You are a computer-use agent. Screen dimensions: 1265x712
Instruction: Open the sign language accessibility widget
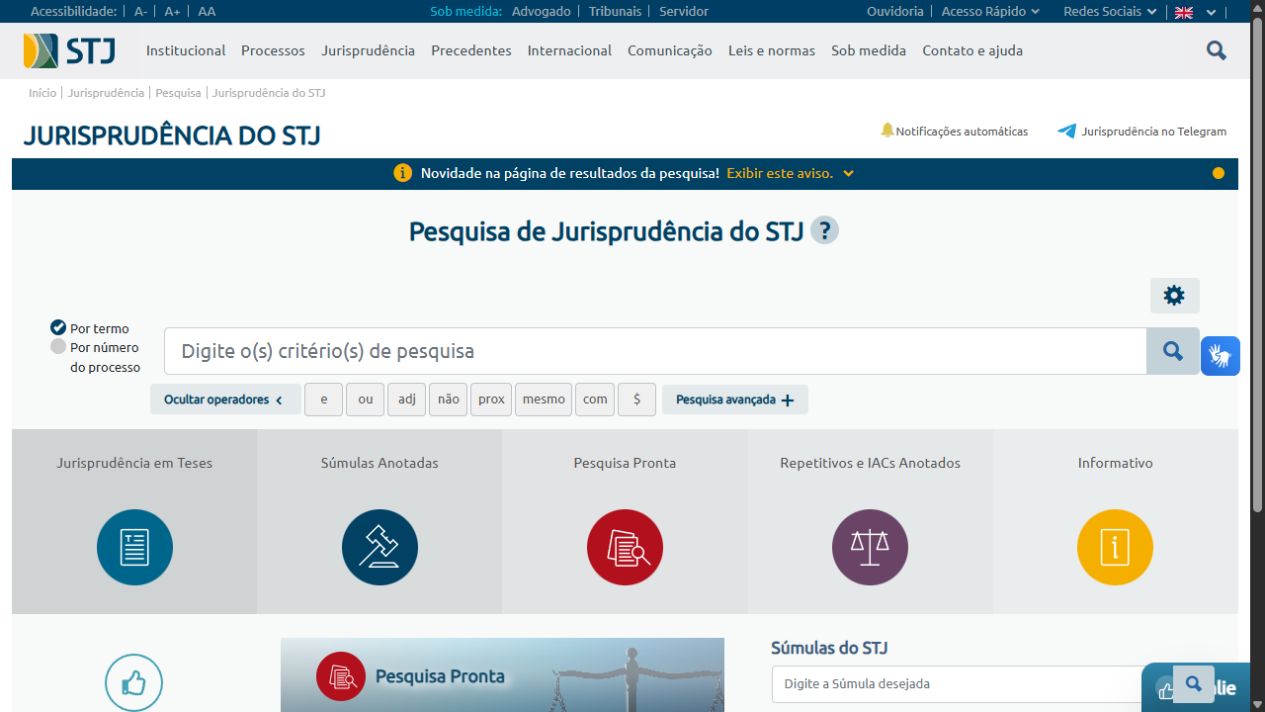coord(1220,356)
